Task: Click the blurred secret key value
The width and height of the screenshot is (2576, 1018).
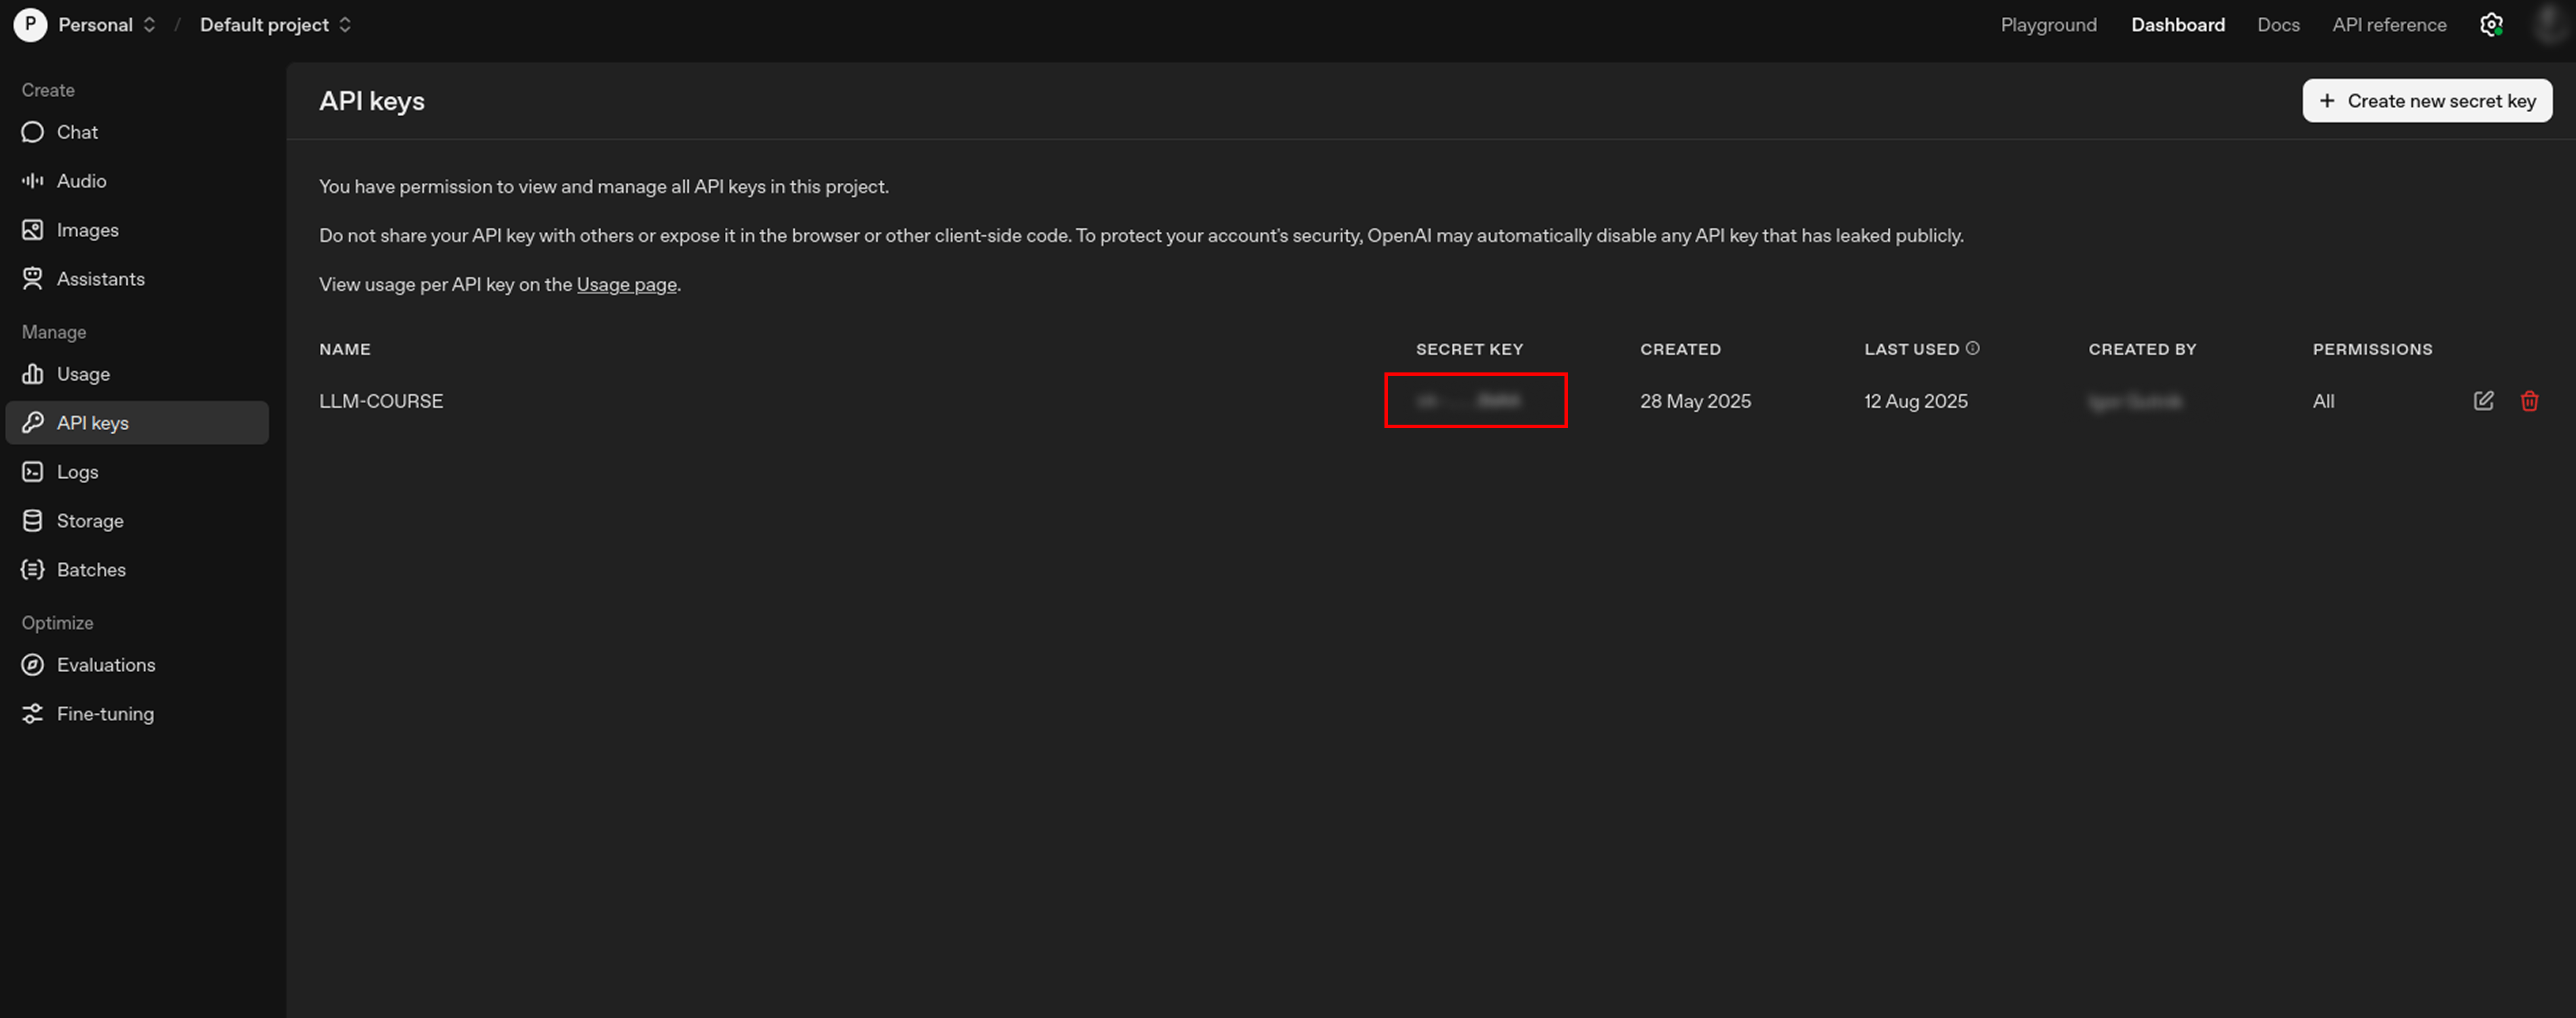Action: [1468, 401]
